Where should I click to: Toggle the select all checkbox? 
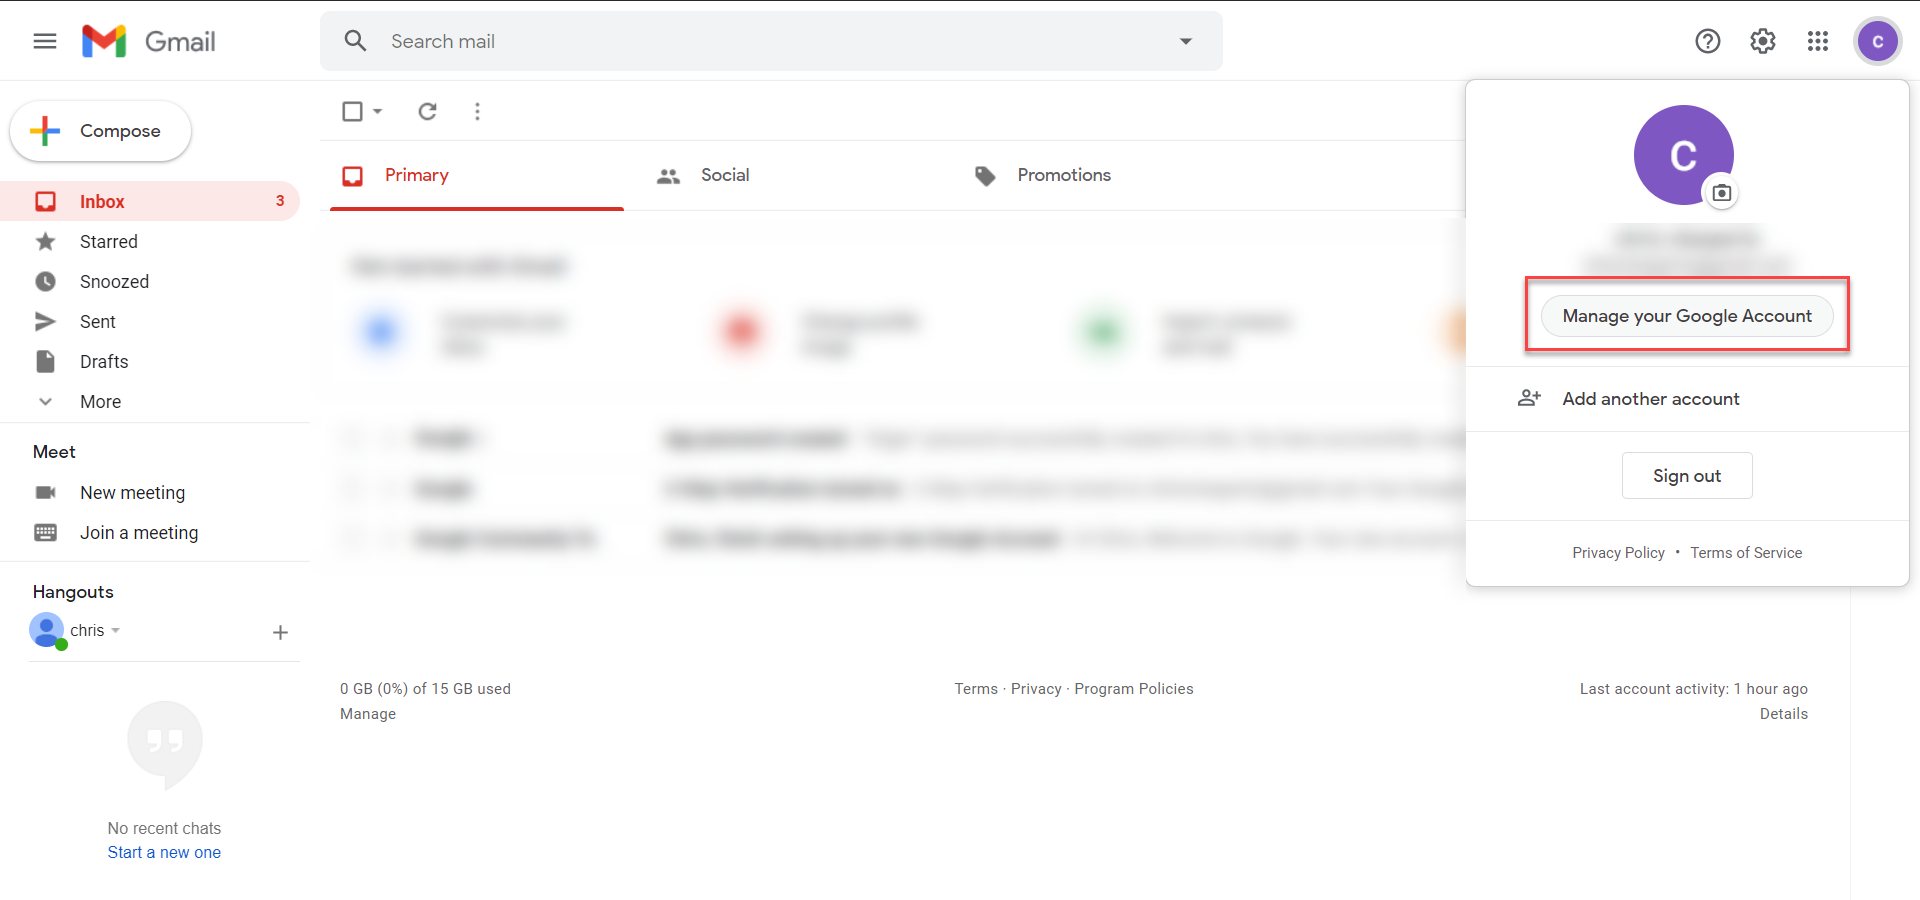352,111
